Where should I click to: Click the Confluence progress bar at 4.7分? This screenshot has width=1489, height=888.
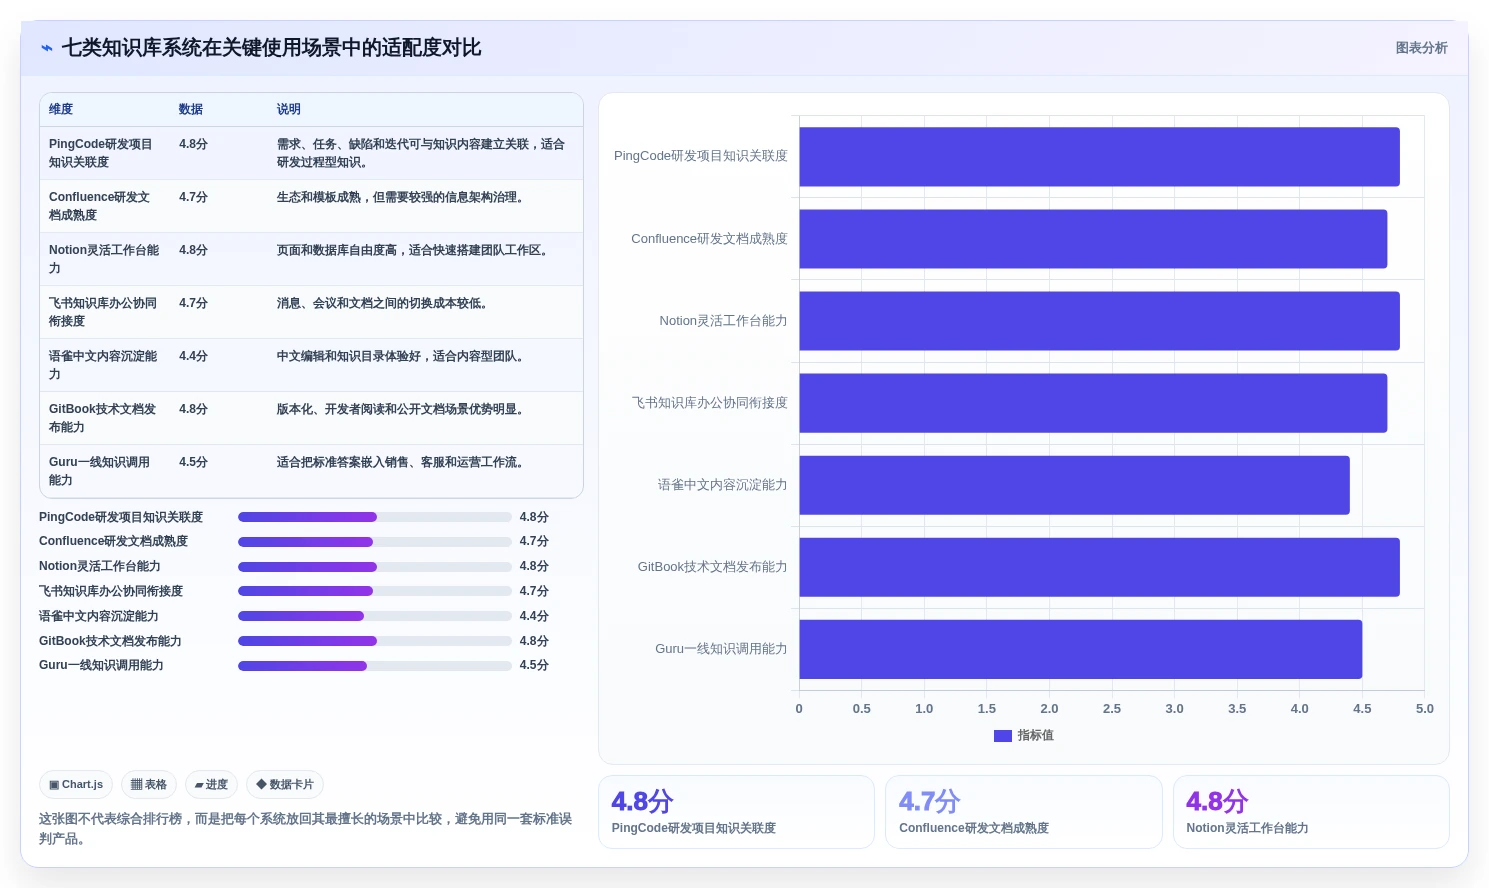[x=374, y=542]
